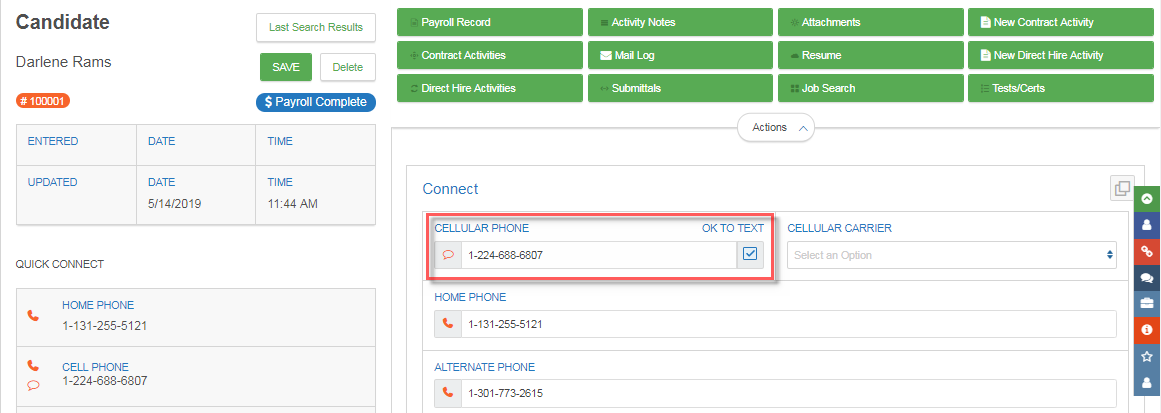1161x413 pixels.
Task: Click the Payroll Complete badge
Action: (316, 102)
